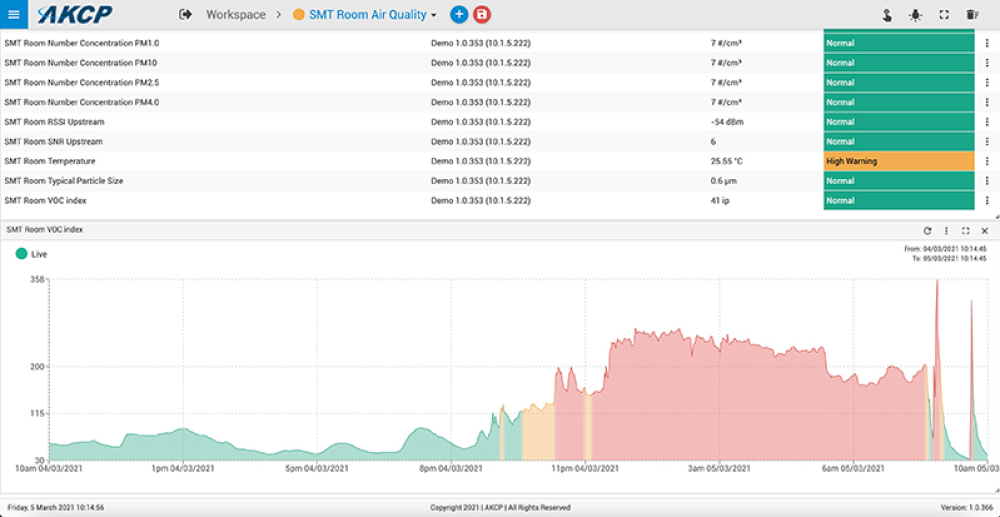Open options menu for PM1.0 row
This screenshot has height=517, width=1000.
click(x=987, y=43)
